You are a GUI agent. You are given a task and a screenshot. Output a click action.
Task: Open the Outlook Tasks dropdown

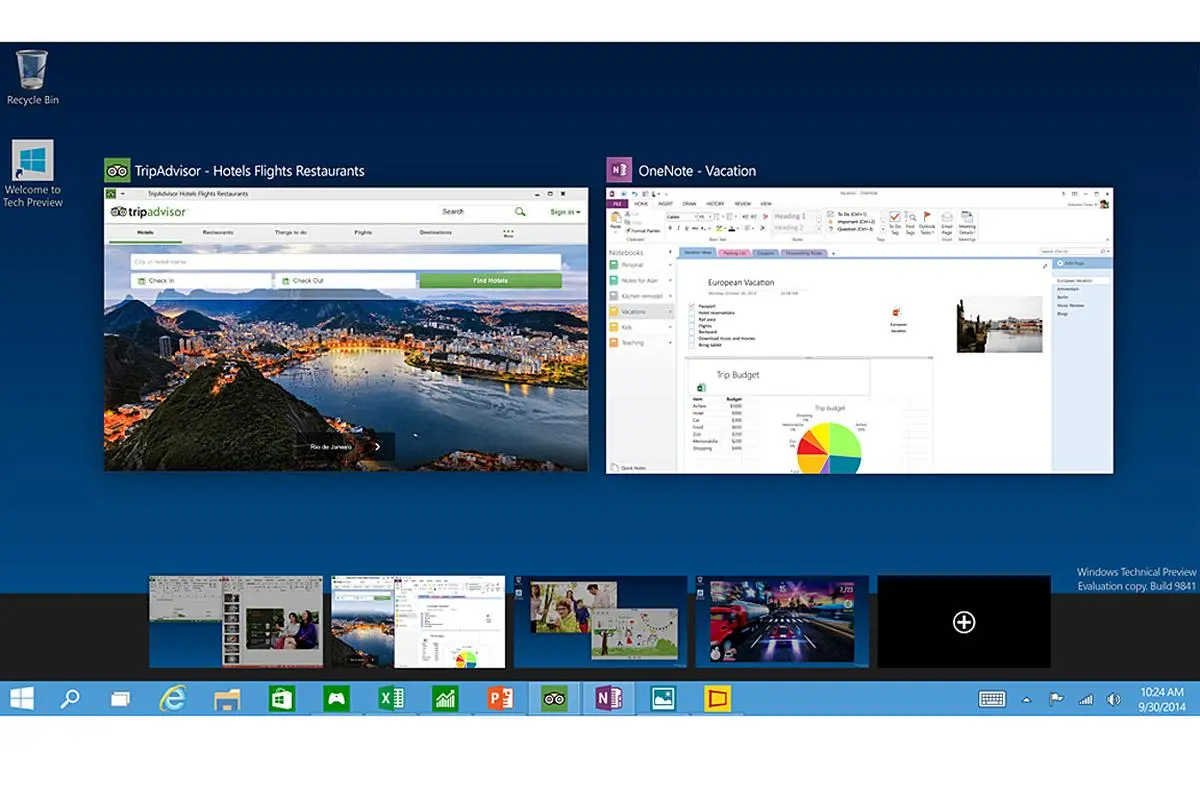[x=927, y=218]
